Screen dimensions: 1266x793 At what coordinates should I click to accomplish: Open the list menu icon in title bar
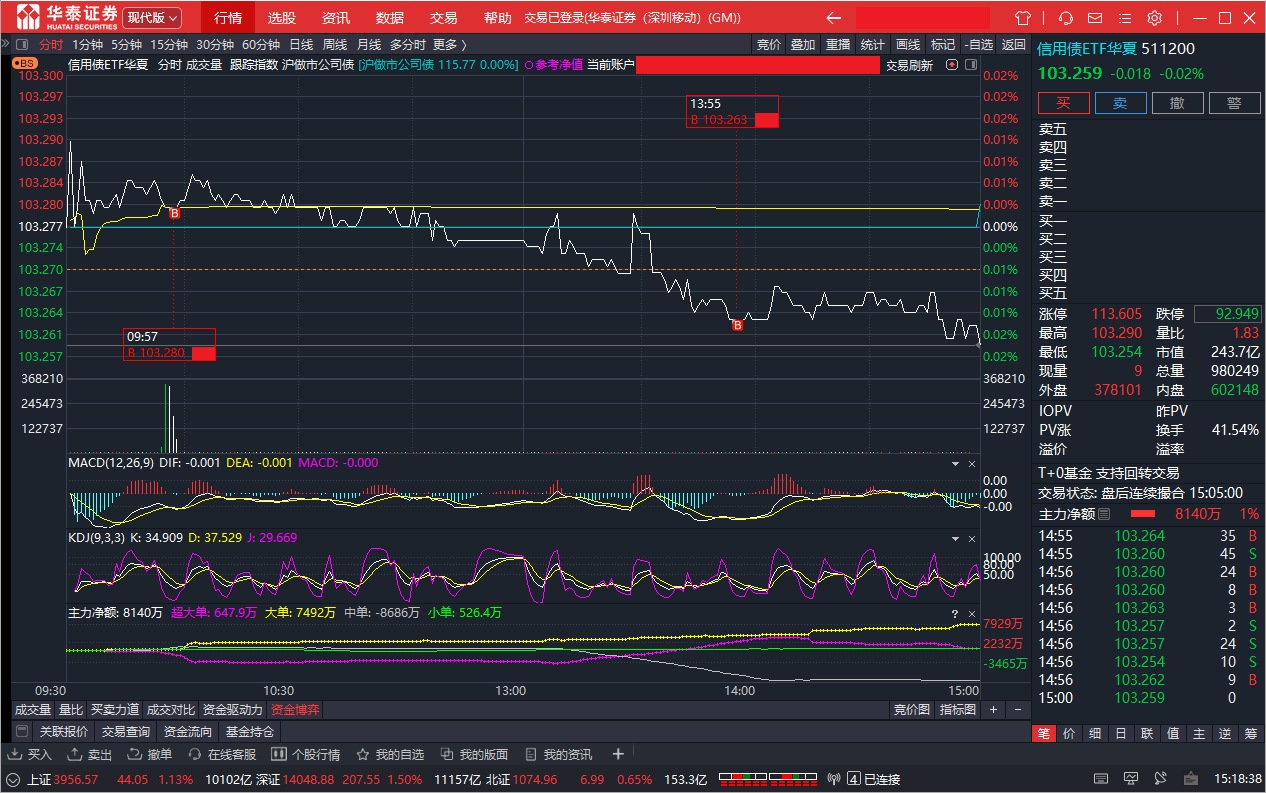click(1125, 18)
